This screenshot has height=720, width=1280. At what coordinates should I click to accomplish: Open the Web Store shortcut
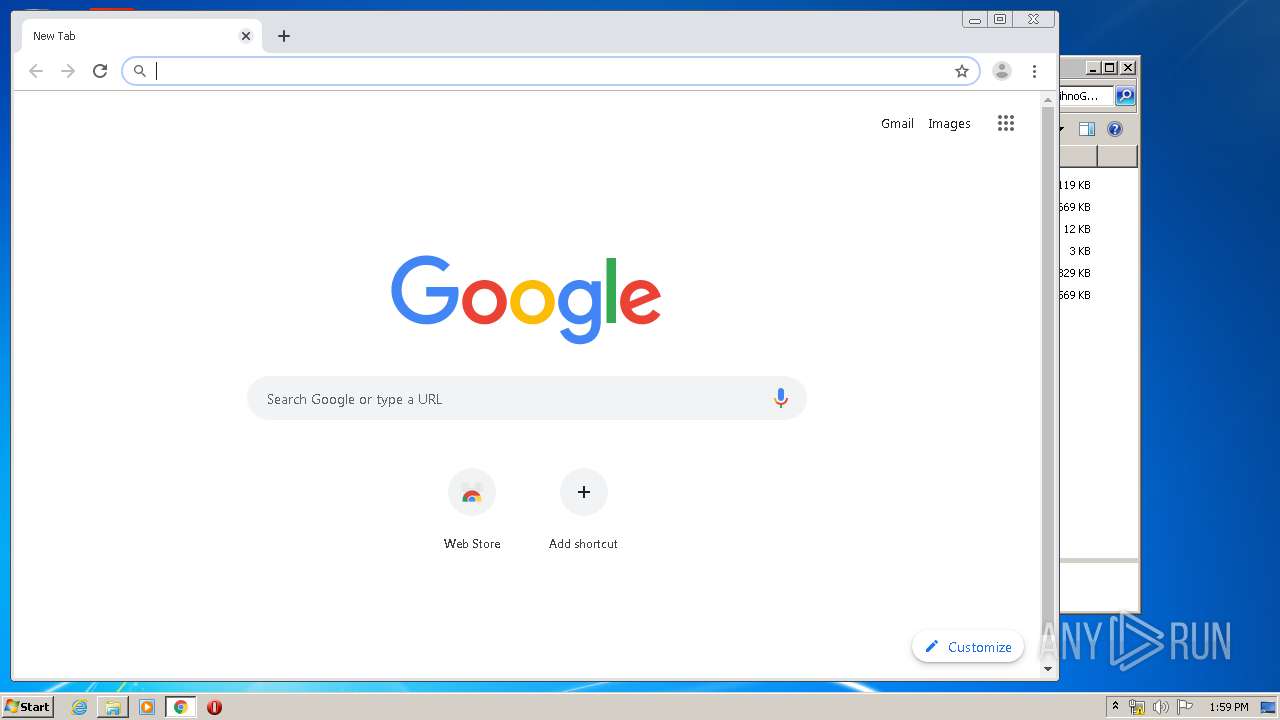tap(472, 509)
